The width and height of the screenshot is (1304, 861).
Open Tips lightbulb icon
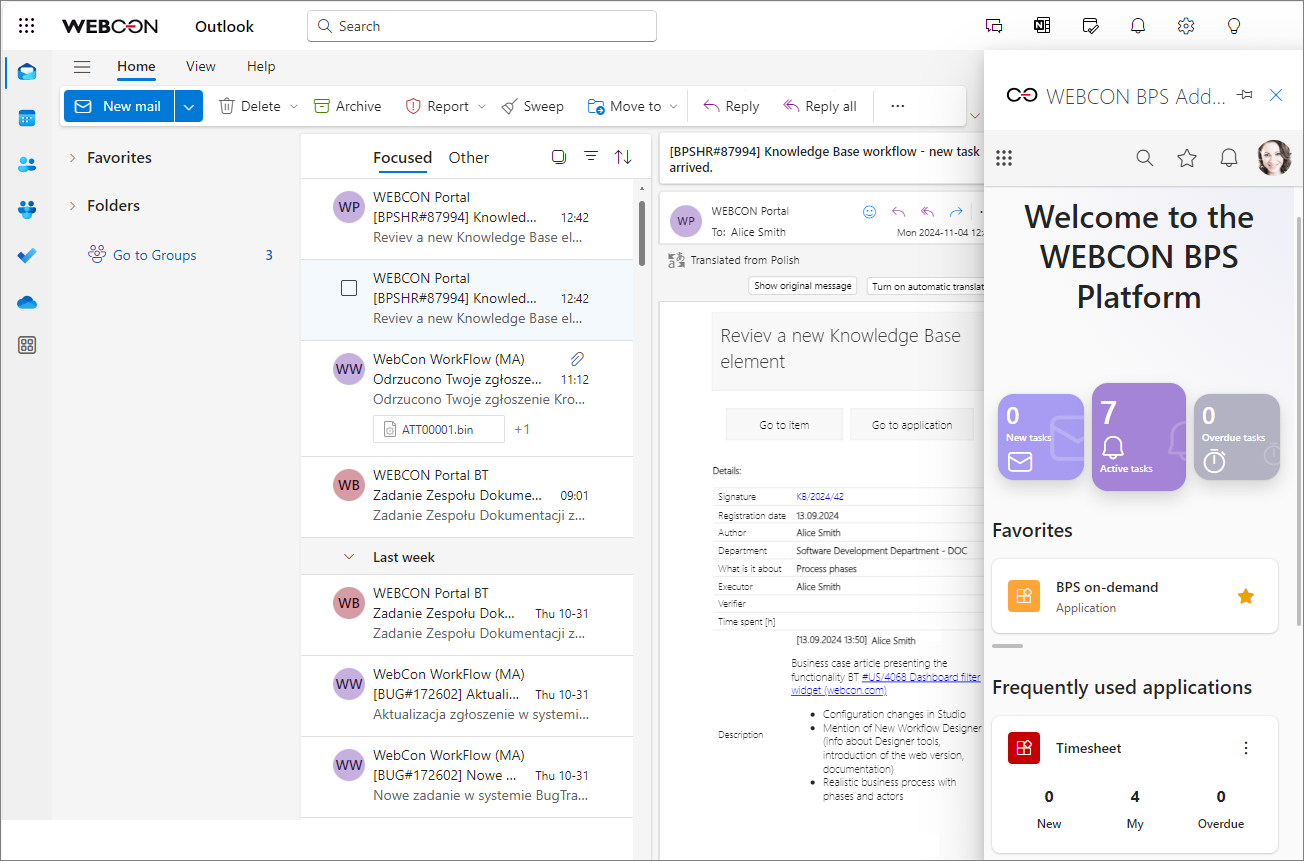(1234, 26)
